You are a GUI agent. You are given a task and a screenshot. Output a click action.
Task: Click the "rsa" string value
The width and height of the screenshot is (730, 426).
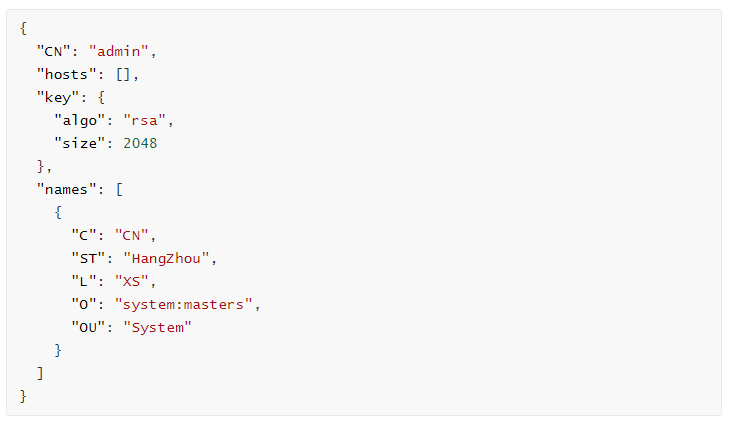point(144,121)
